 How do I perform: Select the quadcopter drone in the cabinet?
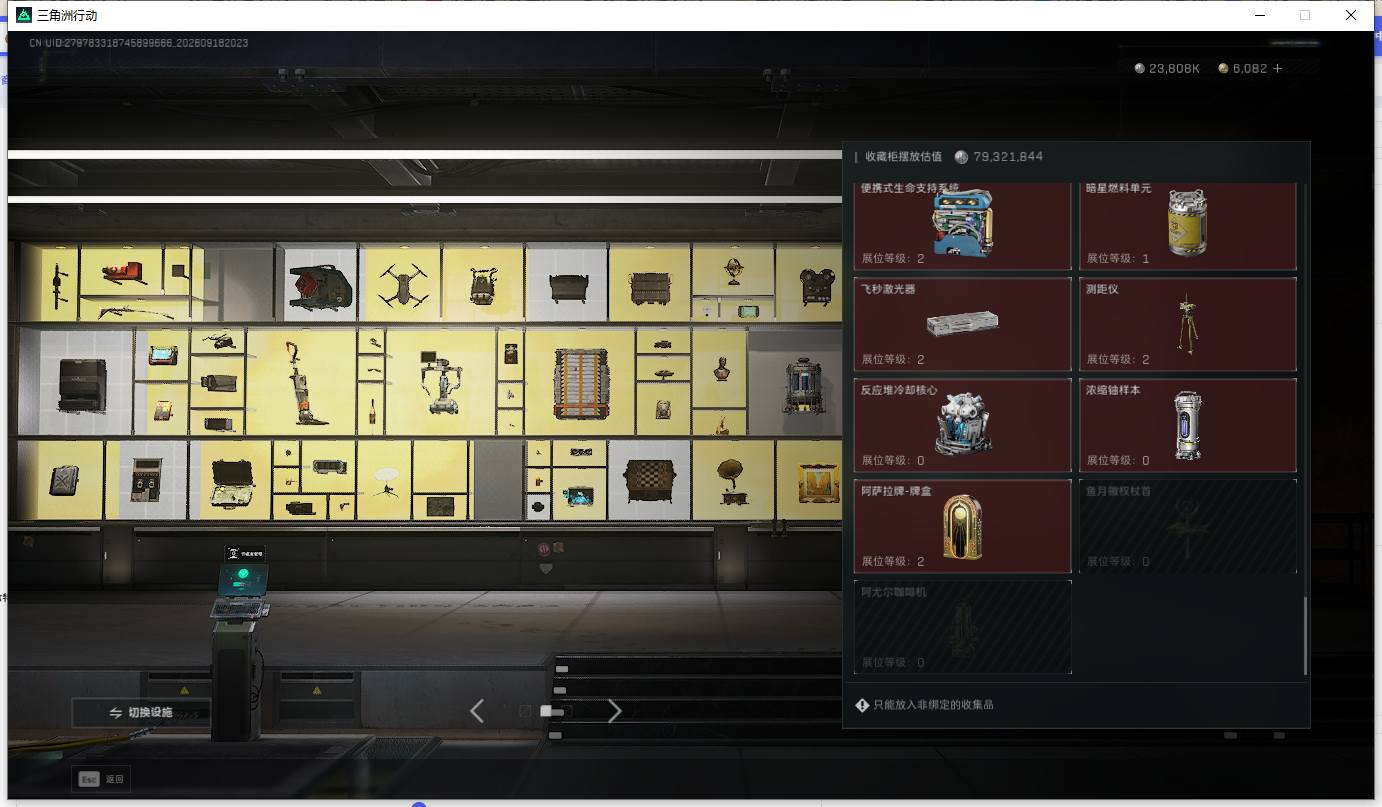(x=403, y=283)
